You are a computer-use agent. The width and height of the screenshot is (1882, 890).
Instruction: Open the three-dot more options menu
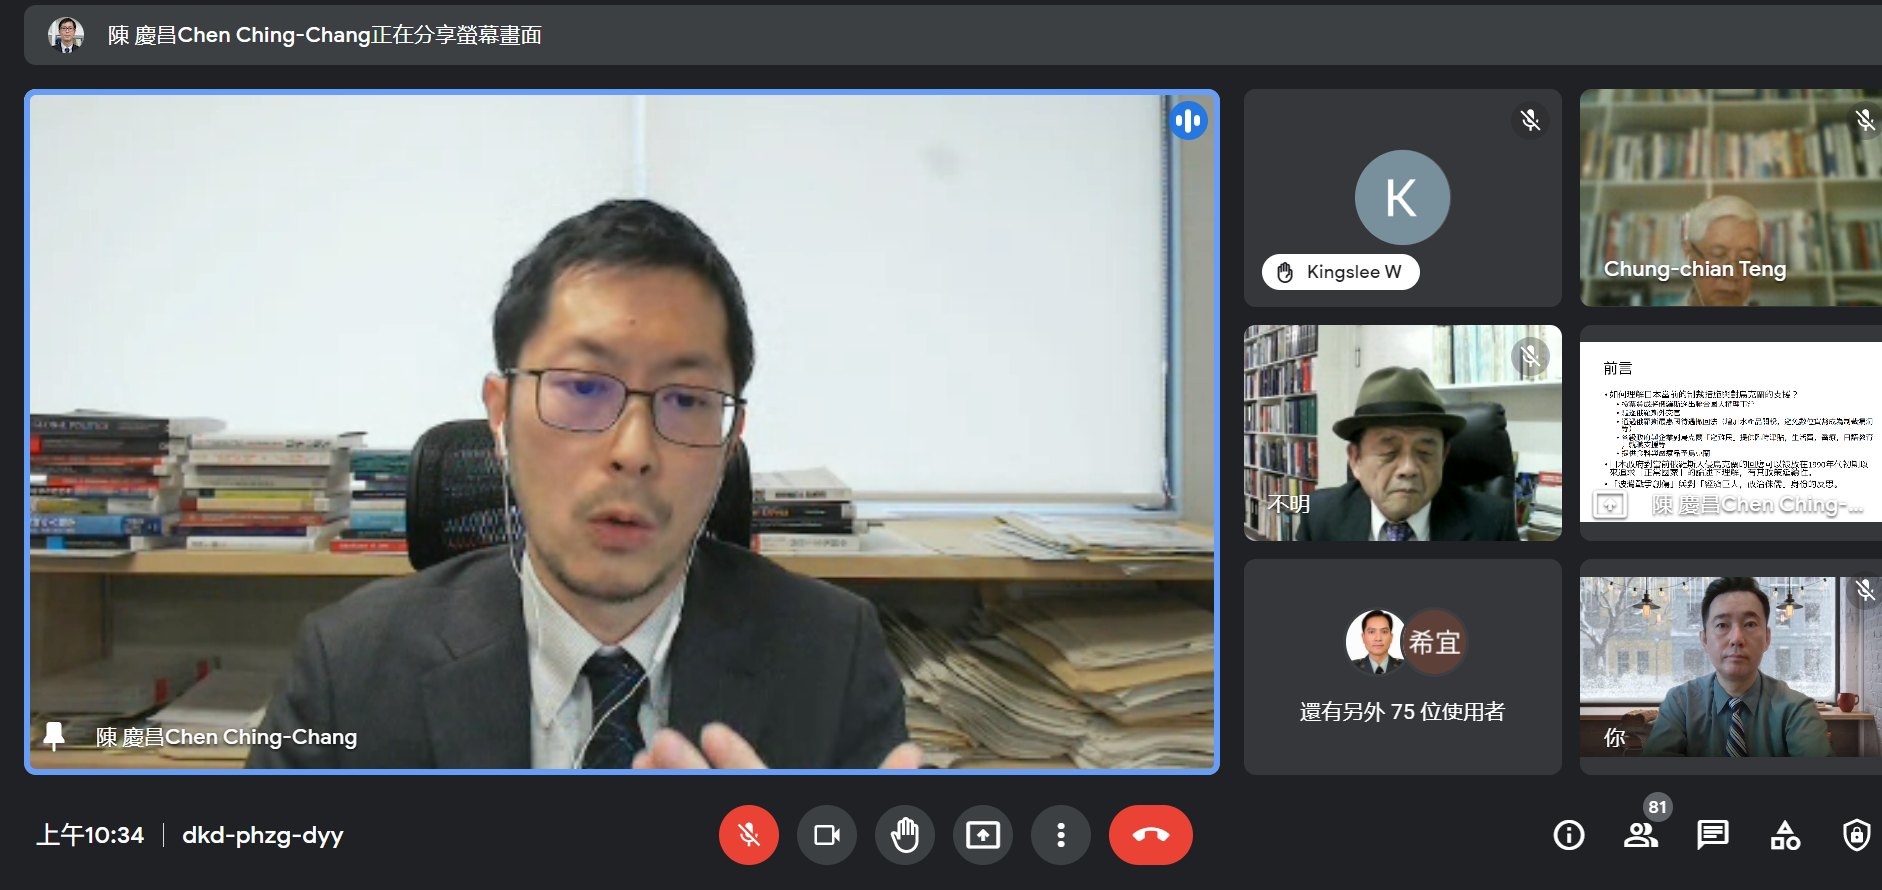1060,835
